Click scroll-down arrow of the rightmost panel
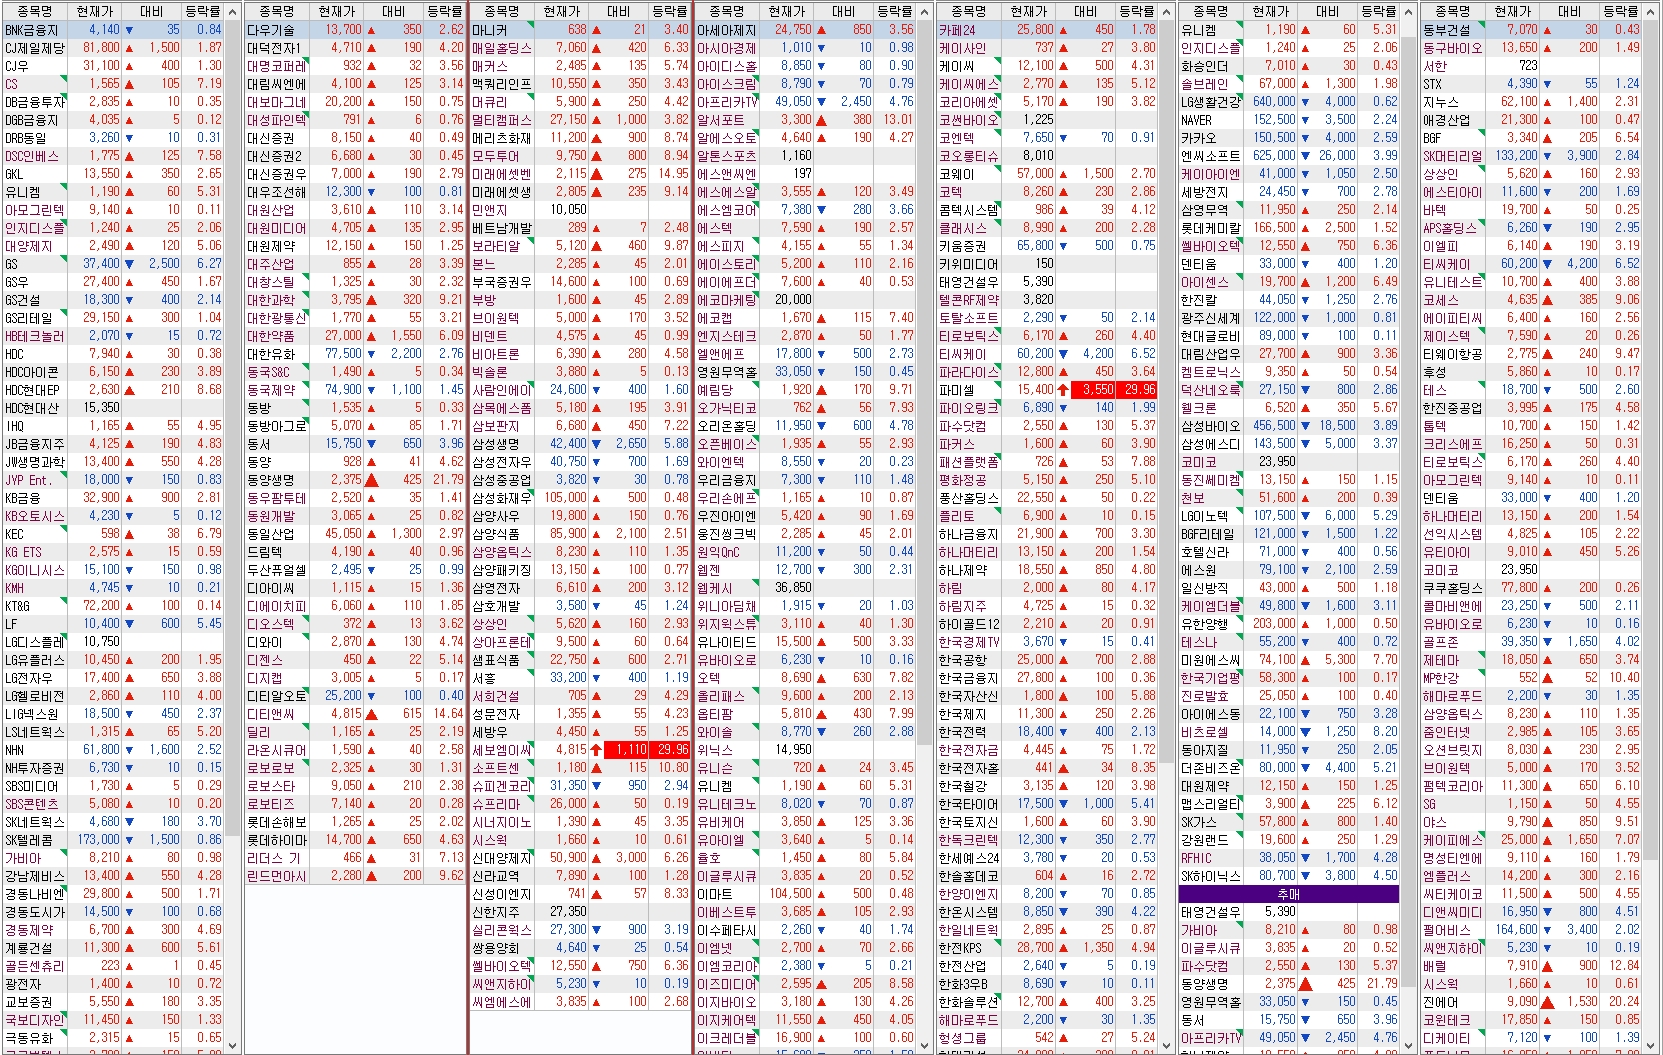This screenshot has width=1663, height=1055. click(1652, 1045)
